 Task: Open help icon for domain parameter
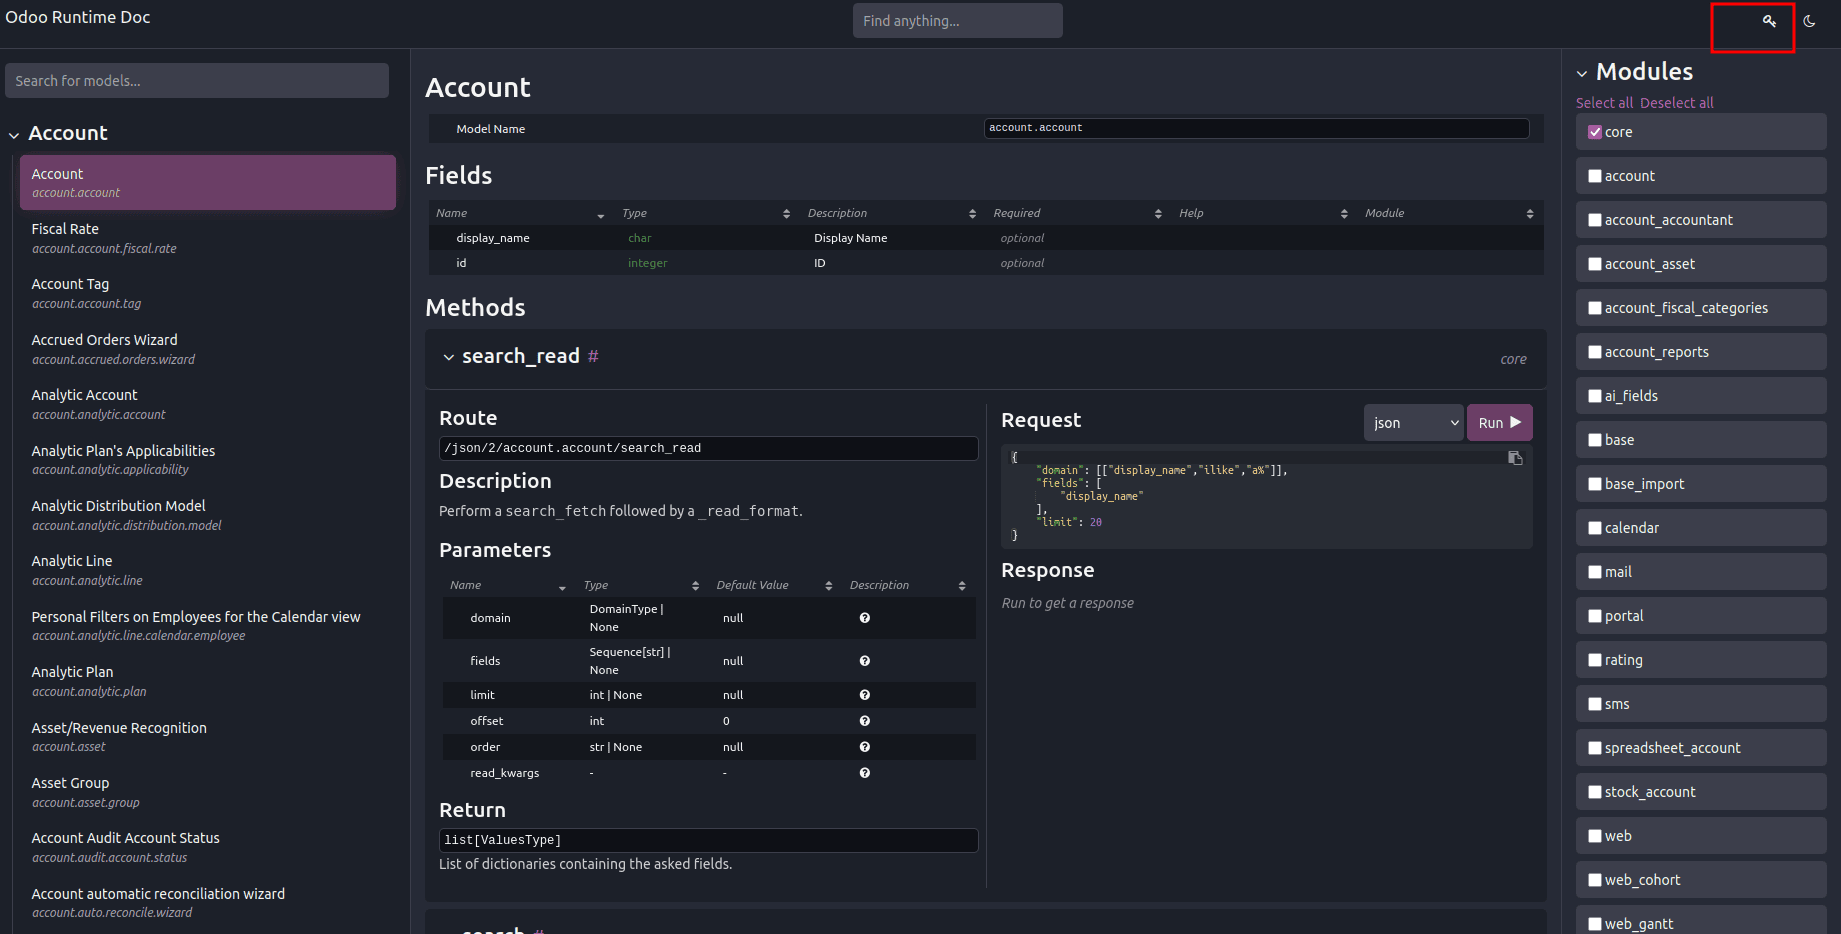865,618
